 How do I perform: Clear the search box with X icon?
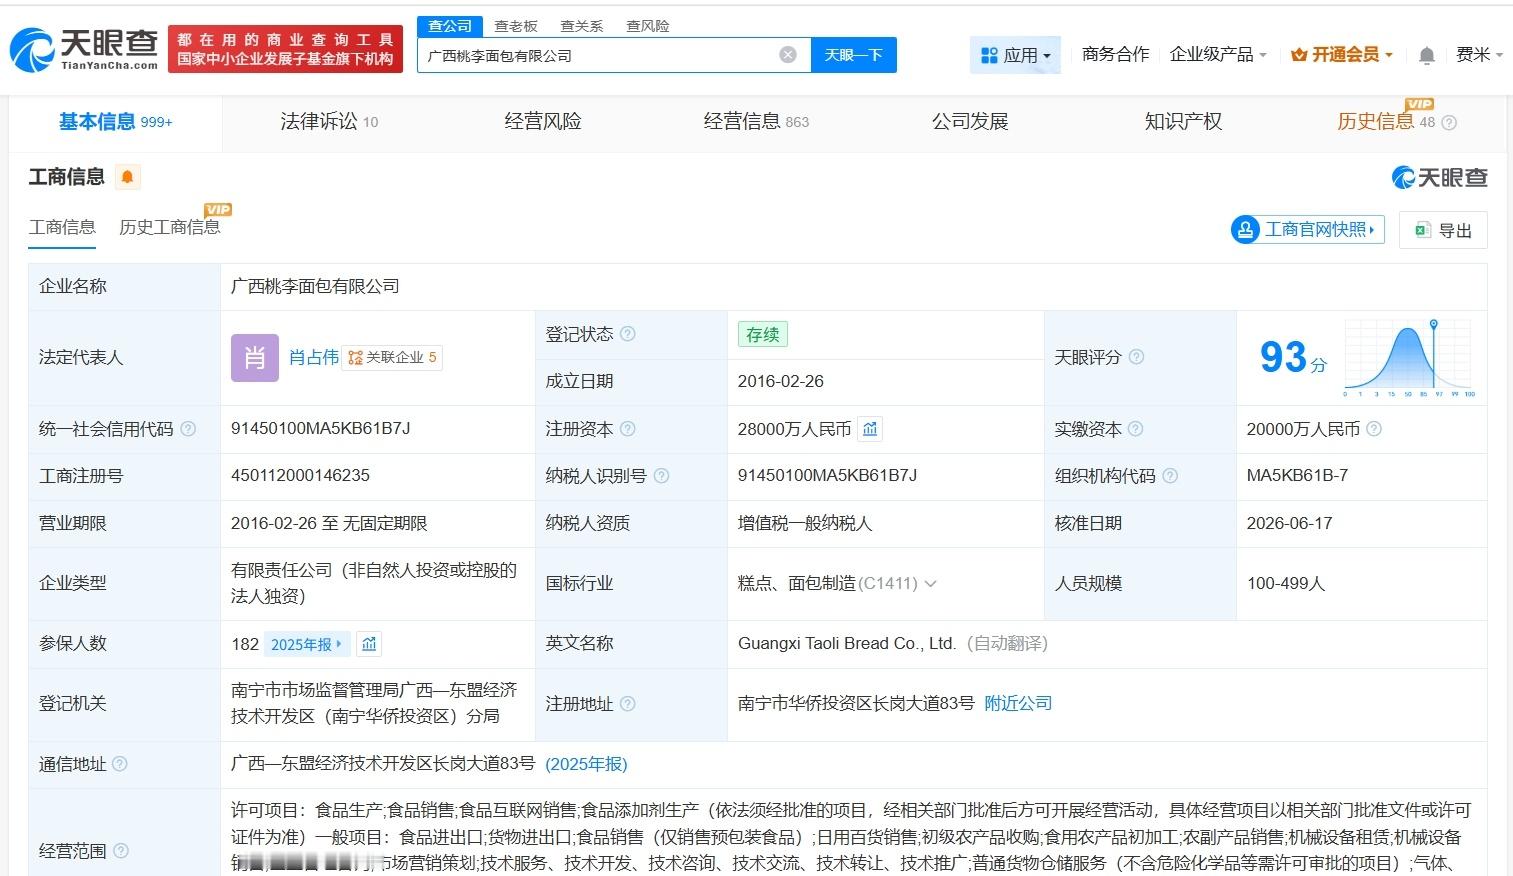click(x=788, y=55)
